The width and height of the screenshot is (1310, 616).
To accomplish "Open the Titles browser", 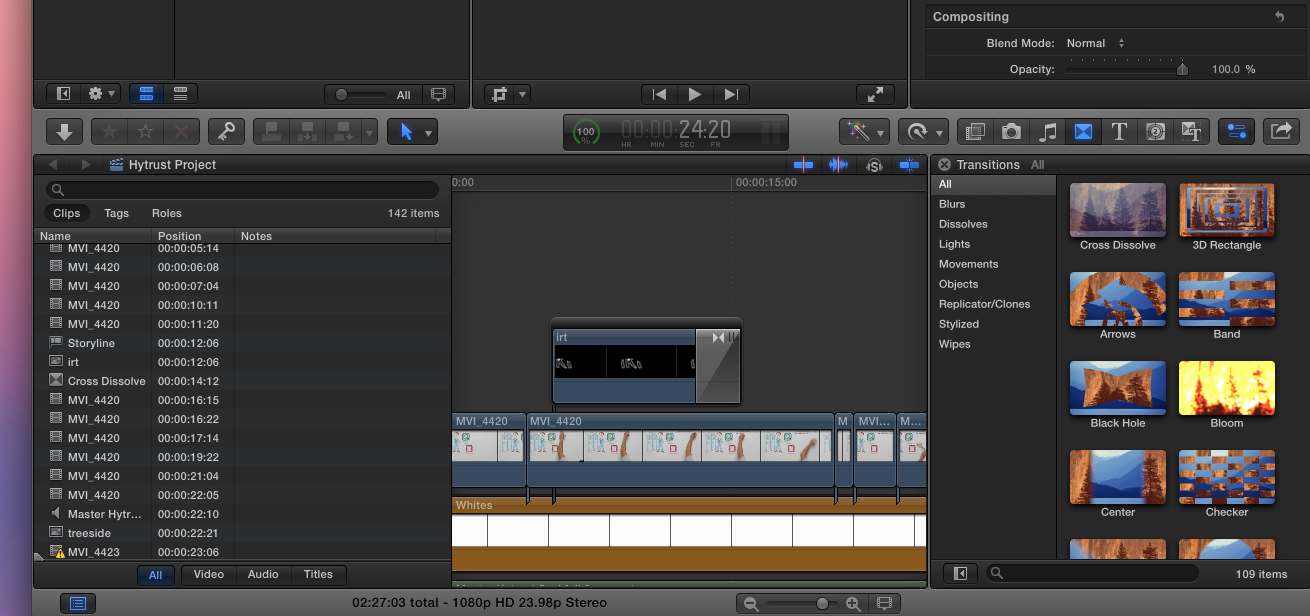I will 1119,131.
